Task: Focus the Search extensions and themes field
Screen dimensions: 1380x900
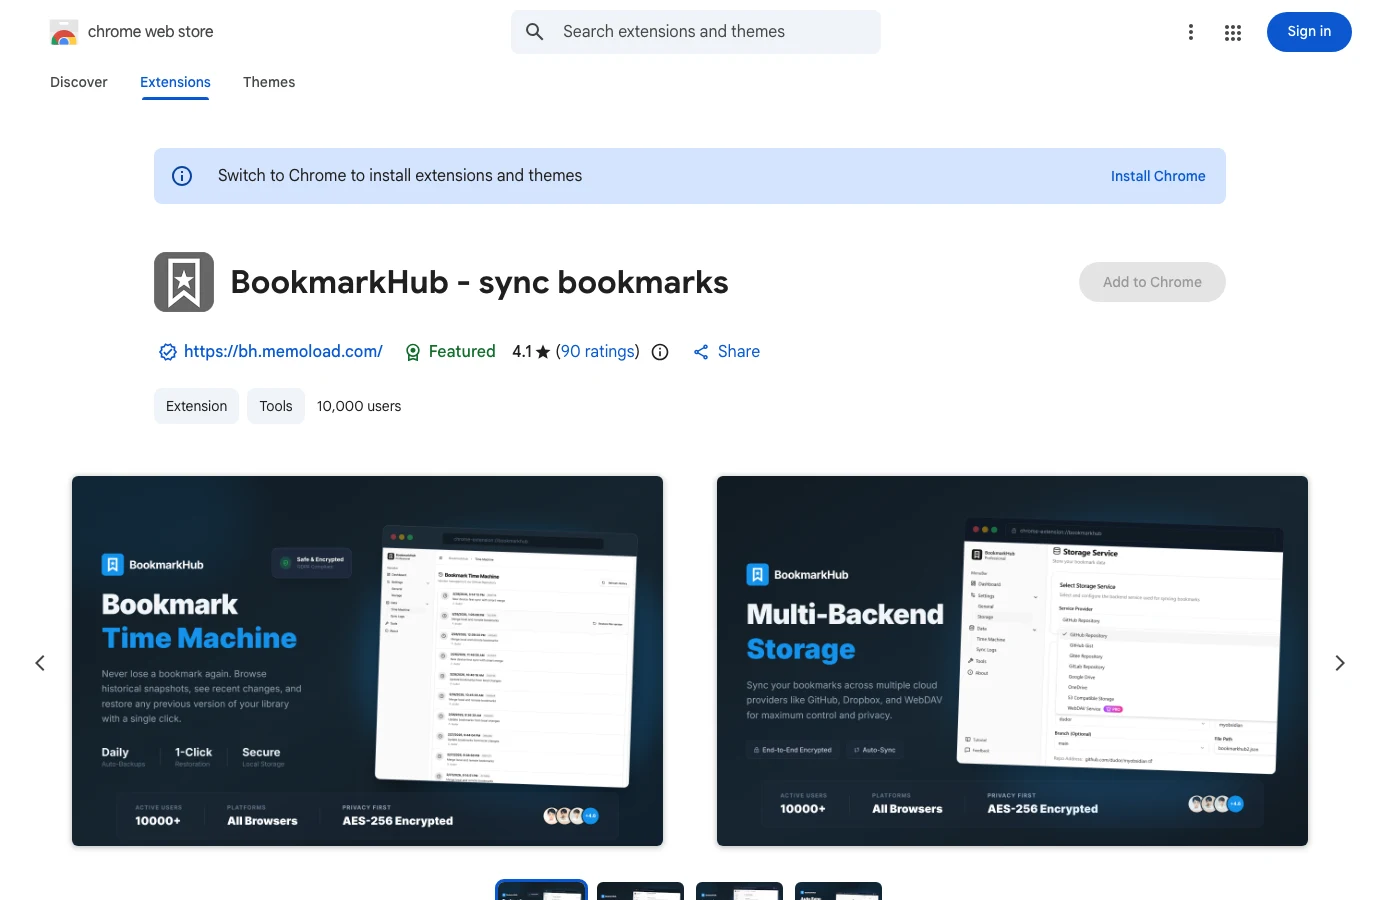Action: pyautogui.click(x=696, y=32)
